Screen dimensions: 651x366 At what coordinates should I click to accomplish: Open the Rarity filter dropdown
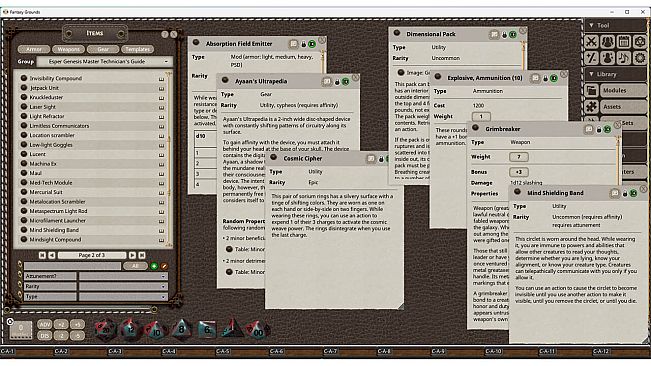(x=123, y=286)
